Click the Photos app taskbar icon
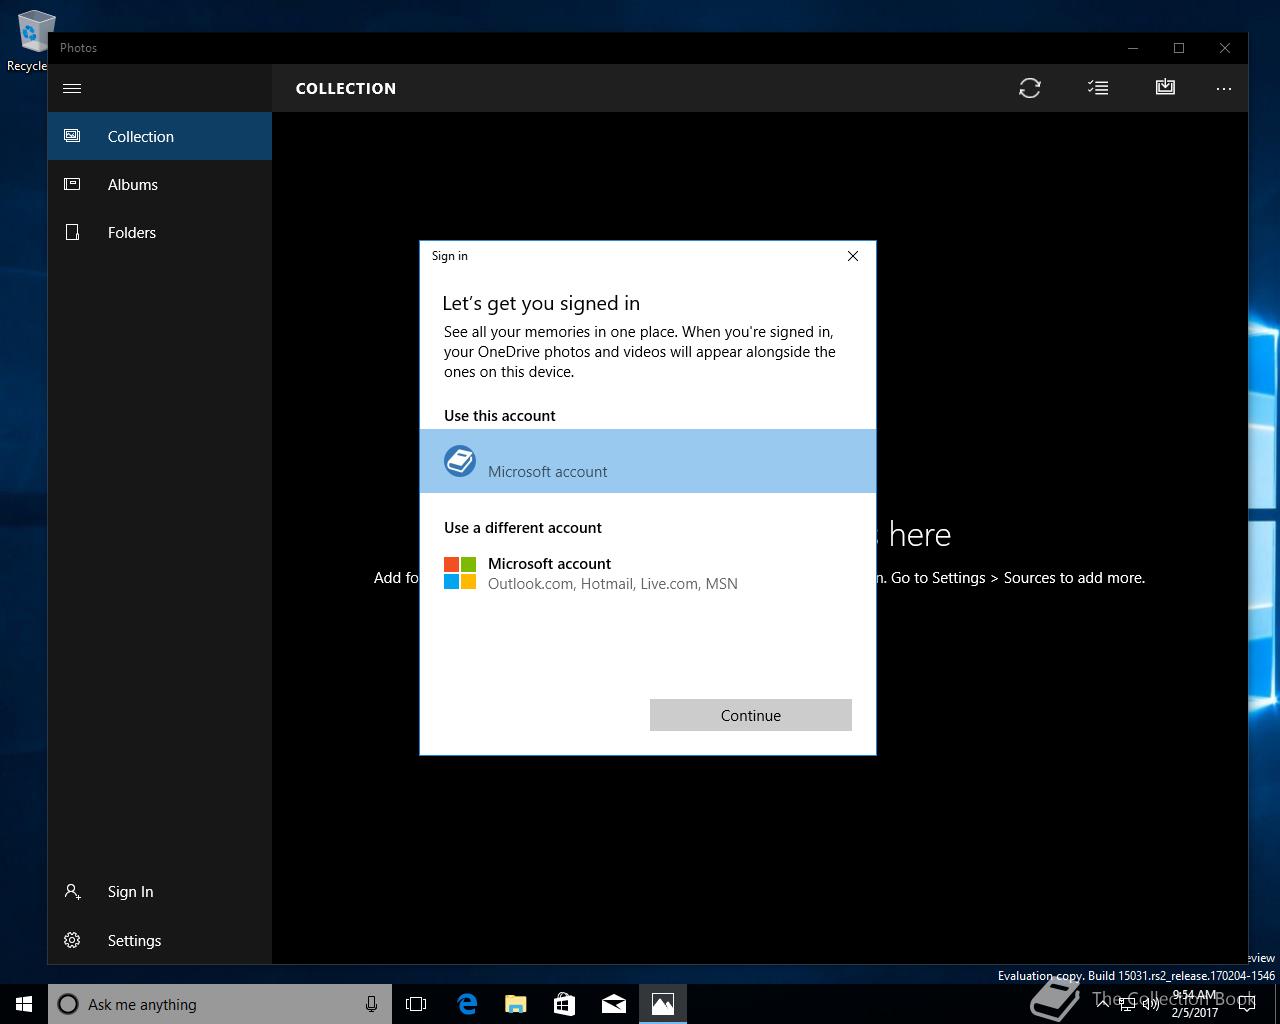This screenshot has height=1024, width=1280. click(x=663, y=1004)
